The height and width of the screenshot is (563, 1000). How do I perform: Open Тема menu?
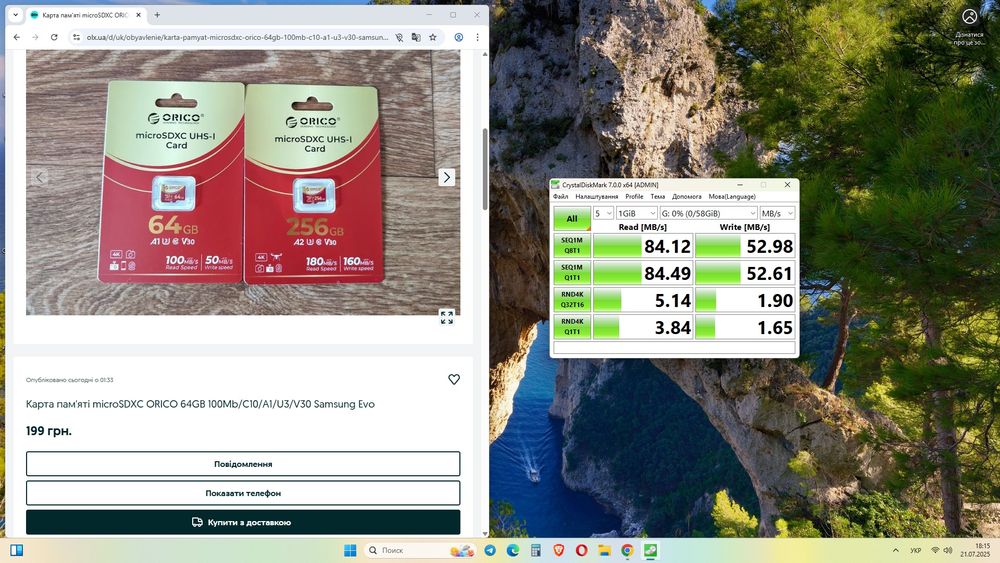pos(658,196)
